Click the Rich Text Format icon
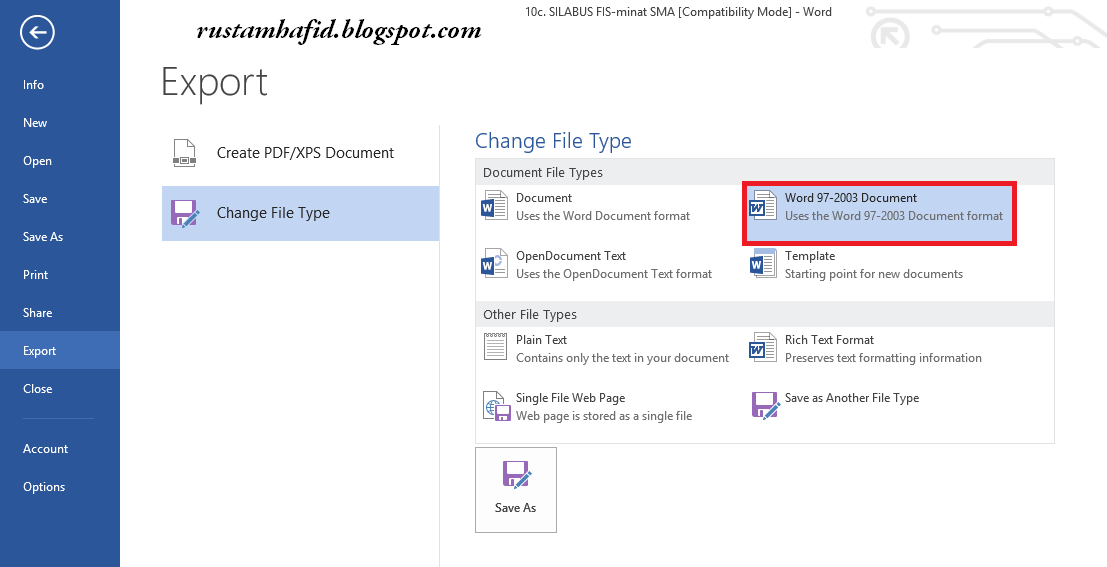1107x567 pixels. 763,347
